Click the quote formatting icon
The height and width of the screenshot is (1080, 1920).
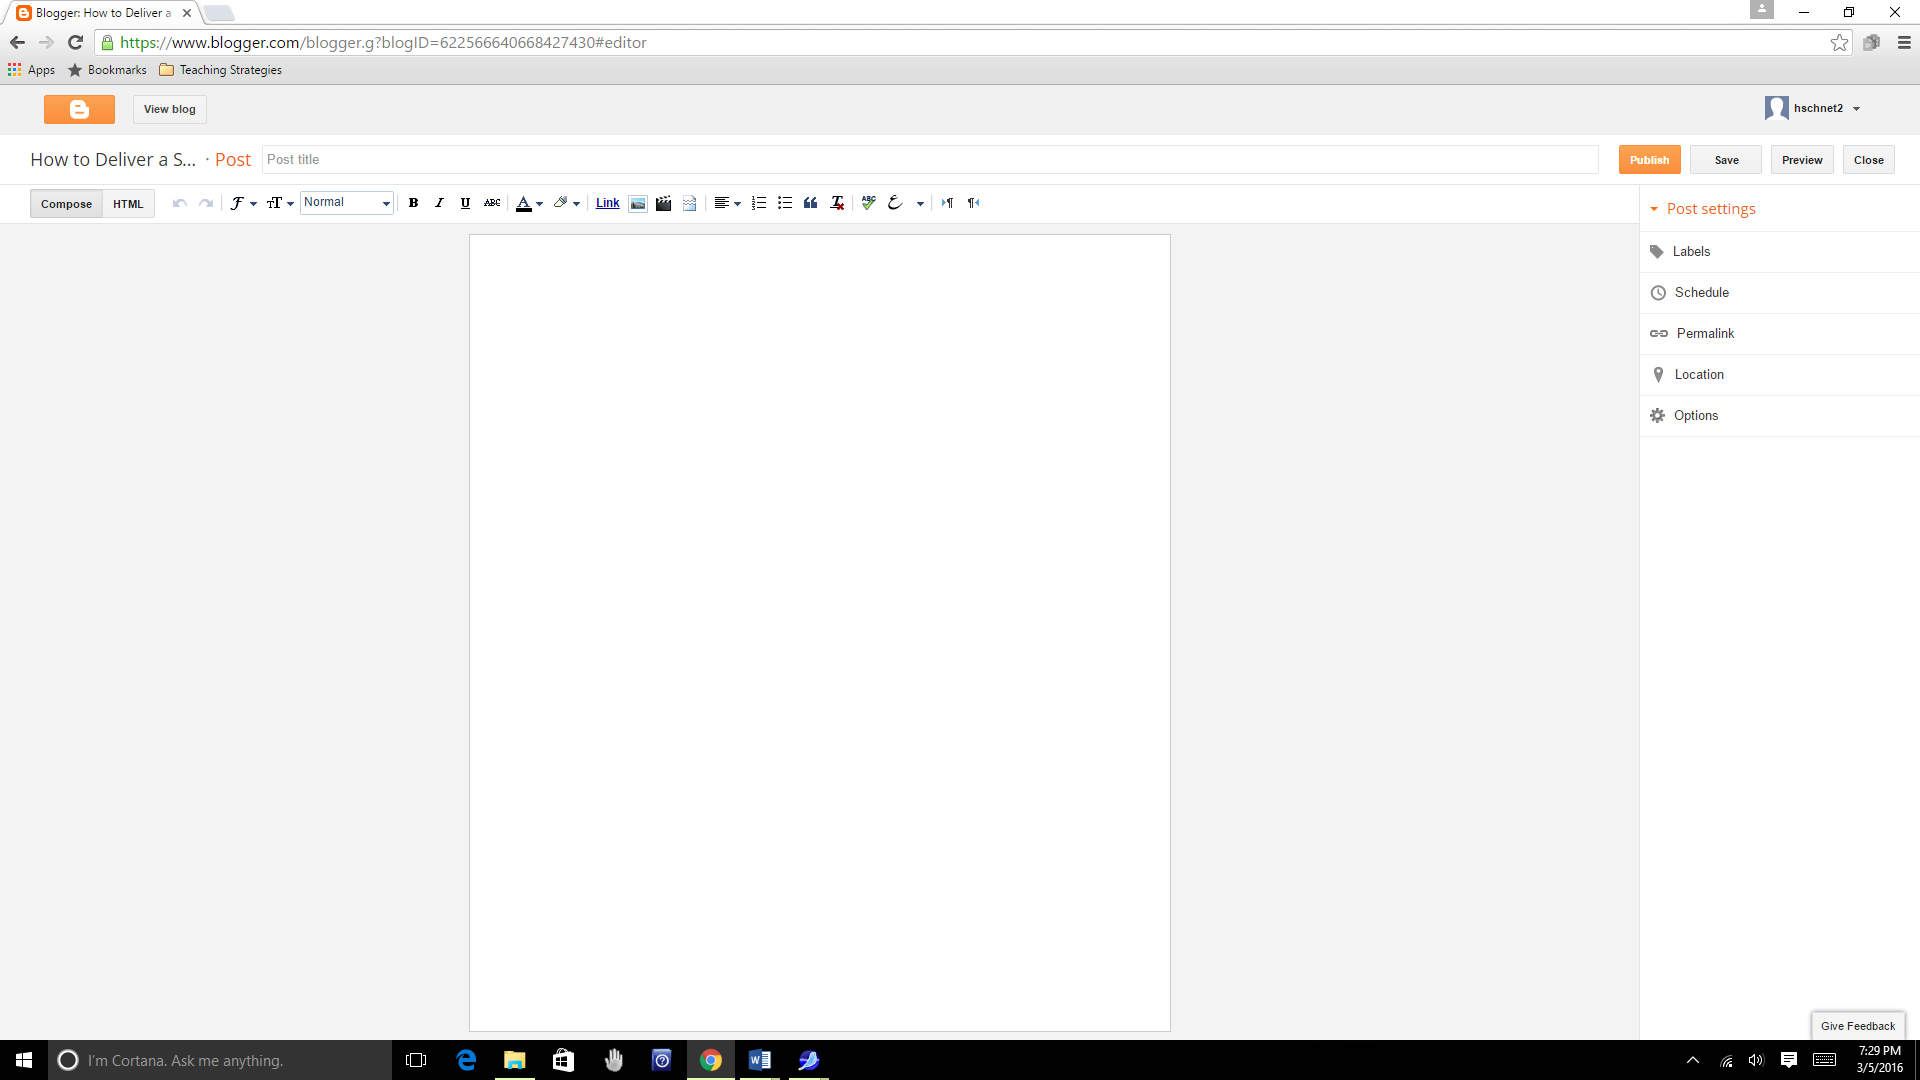click(811, 203)
